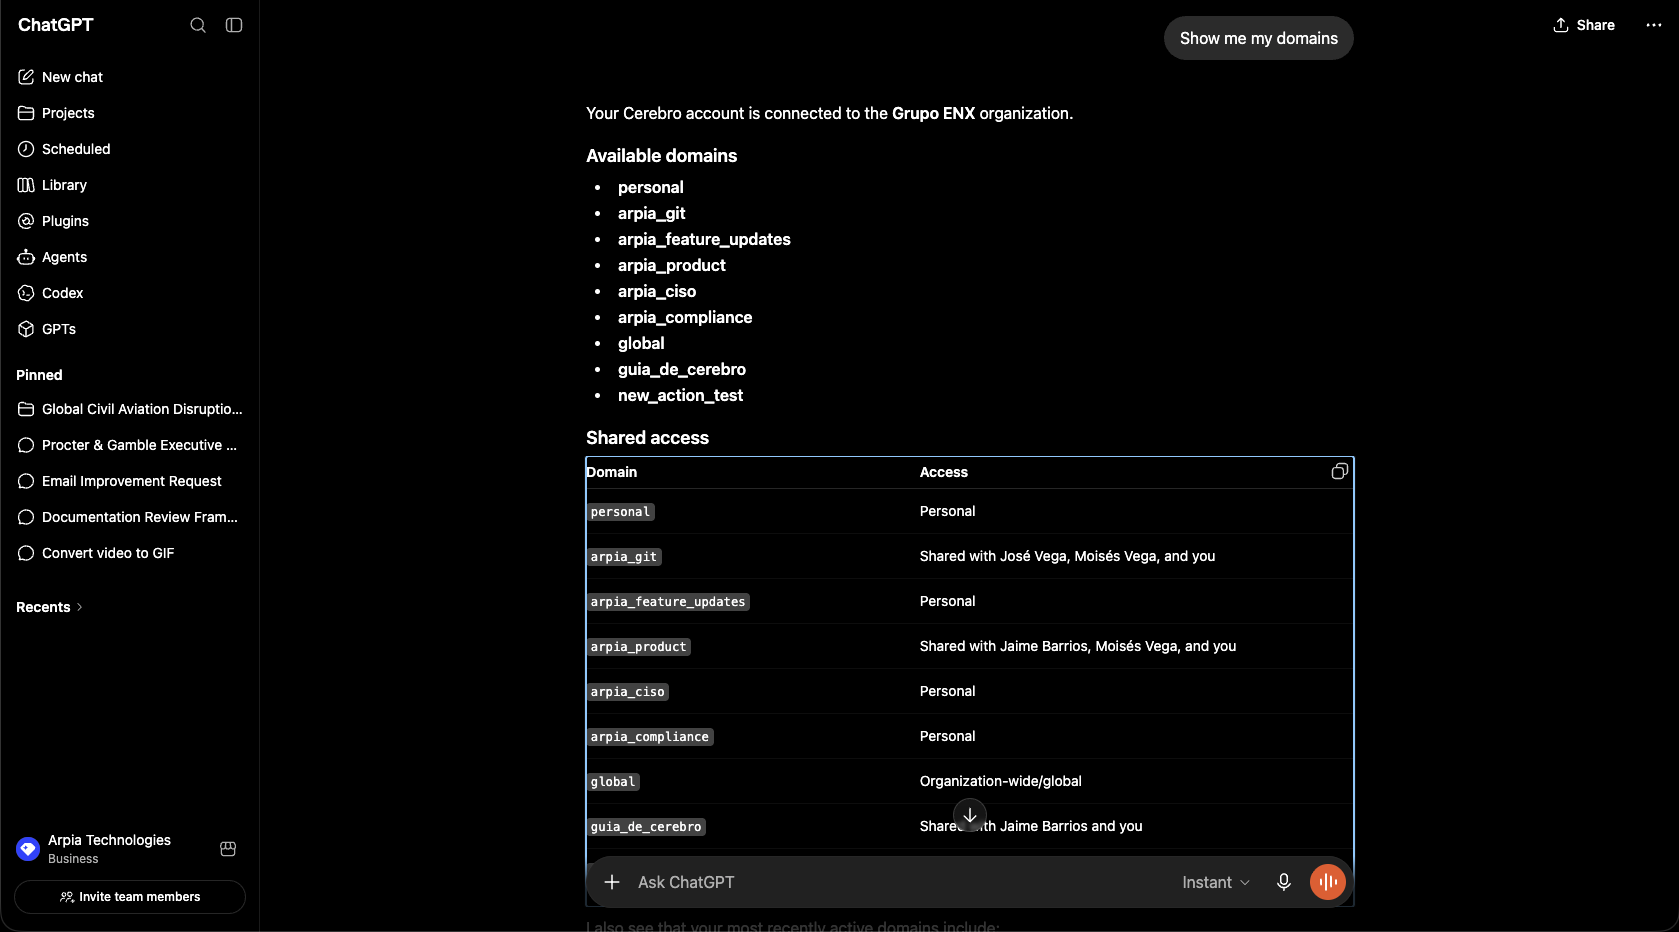
Task: Click the Pinned section heading
Action: (x=39, y=375)
